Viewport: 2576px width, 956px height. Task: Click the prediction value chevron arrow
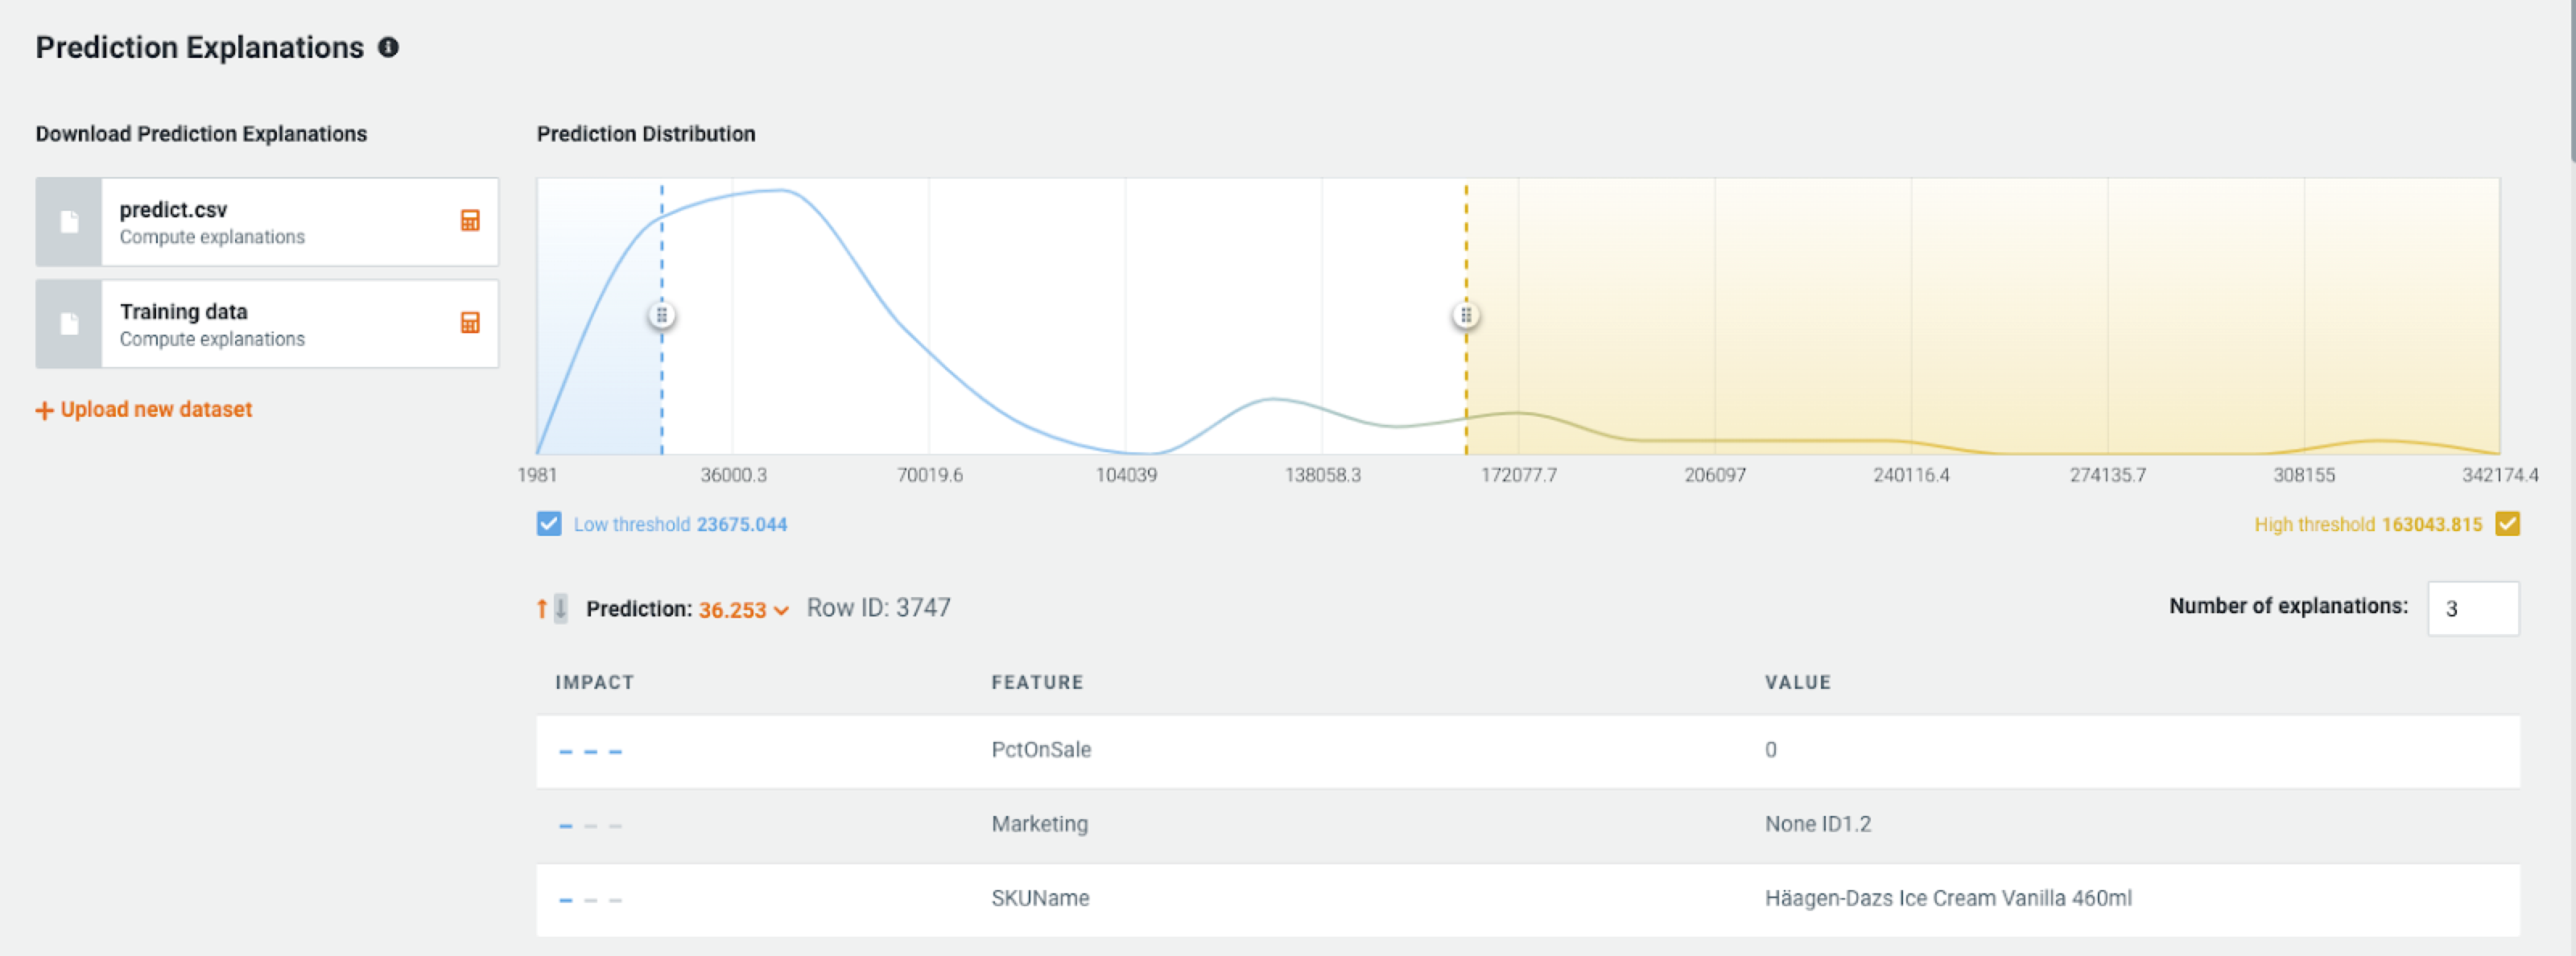pos(782,610)
